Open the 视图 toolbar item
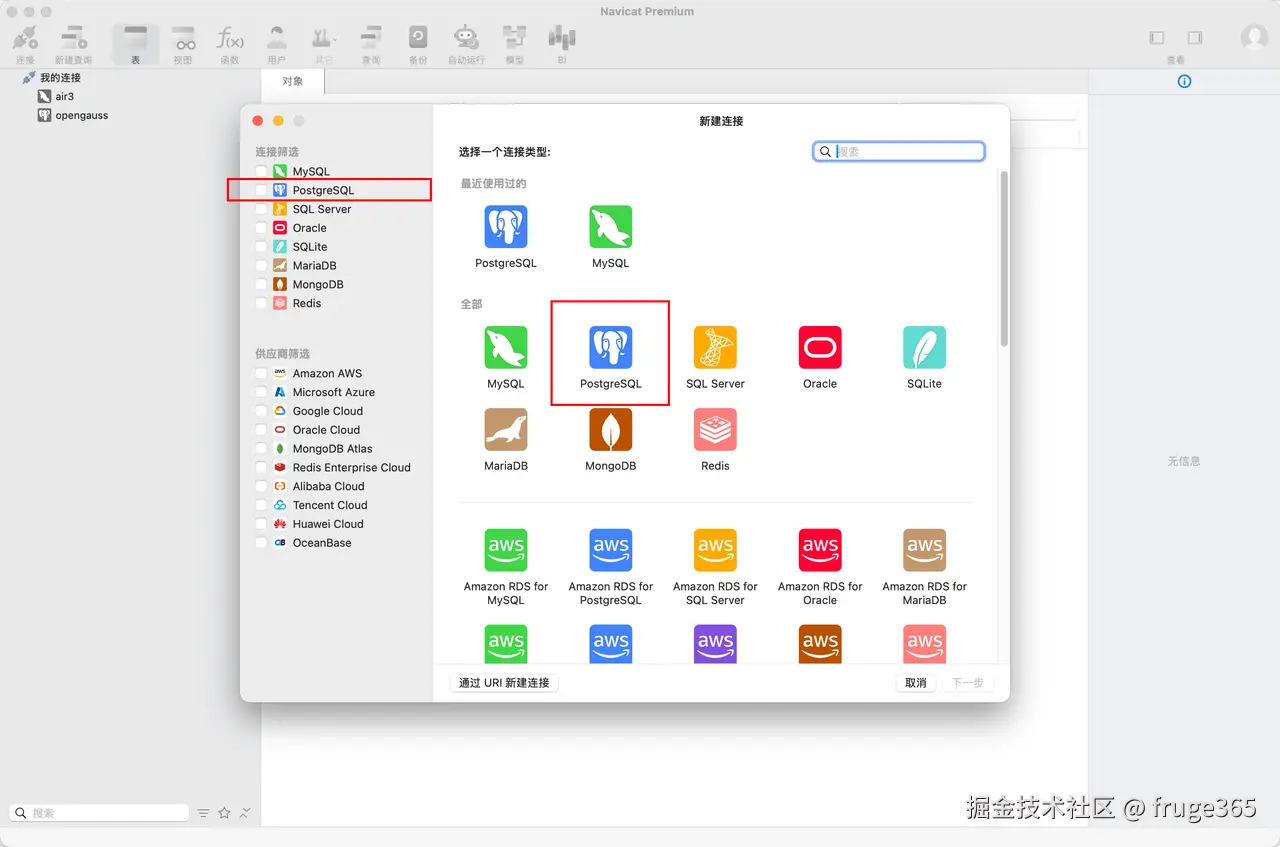This screenshot has height=847, width=1280. (x=183, y=44)
